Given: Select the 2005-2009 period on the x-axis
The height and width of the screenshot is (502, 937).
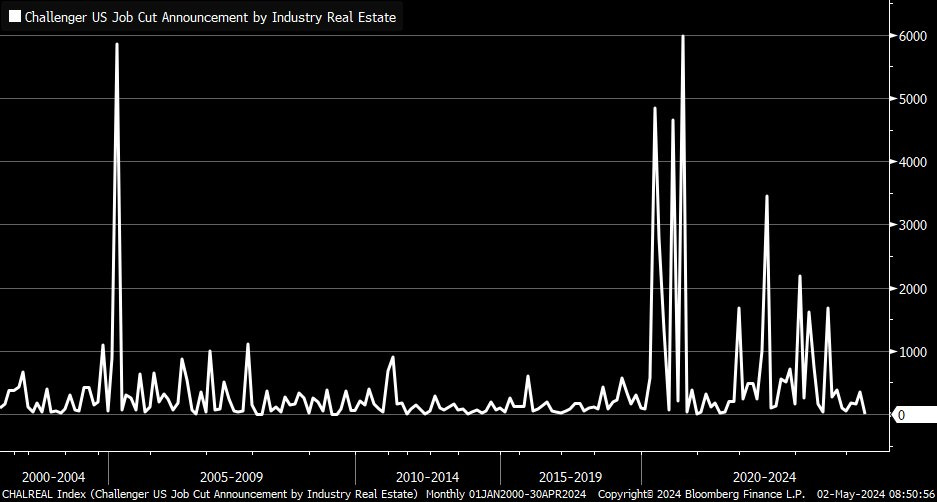Looking at the screenshot, I should [231, 476].
